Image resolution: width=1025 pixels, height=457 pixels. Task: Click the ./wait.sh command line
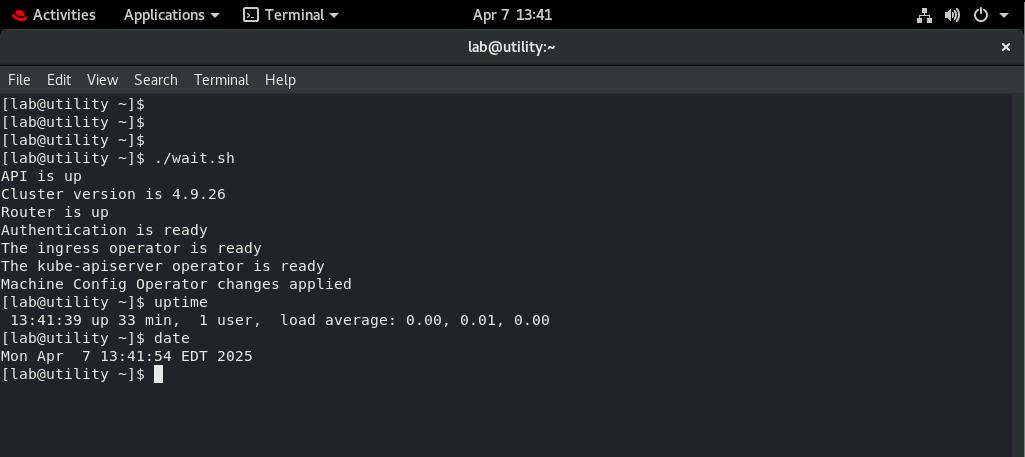(x=194, y=158)
